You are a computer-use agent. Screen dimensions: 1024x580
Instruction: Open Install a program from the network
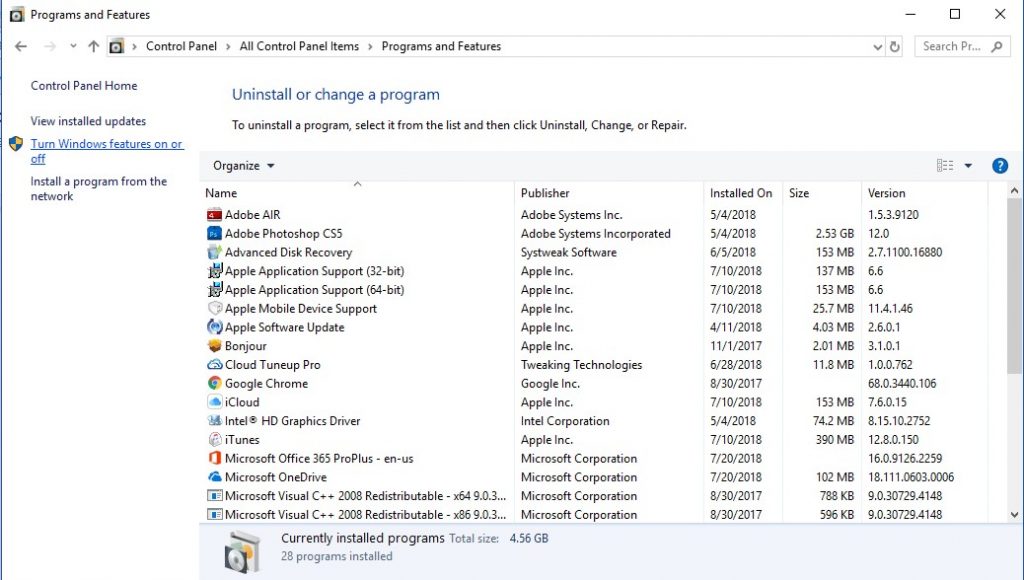coord(99,189)
